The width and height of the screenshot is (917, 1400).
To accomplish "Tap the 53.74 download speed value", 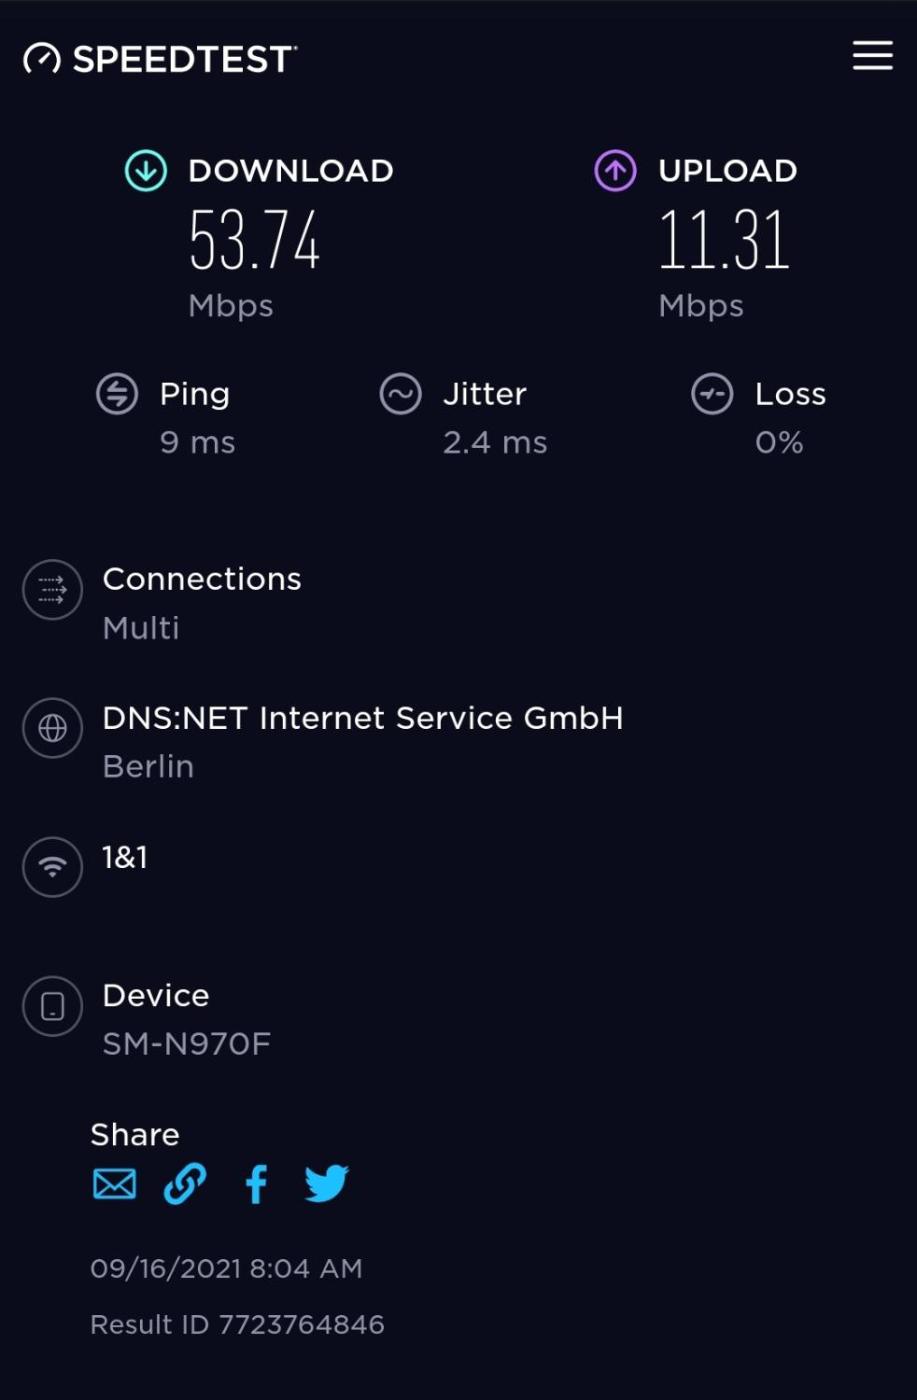I will (255, 241).
